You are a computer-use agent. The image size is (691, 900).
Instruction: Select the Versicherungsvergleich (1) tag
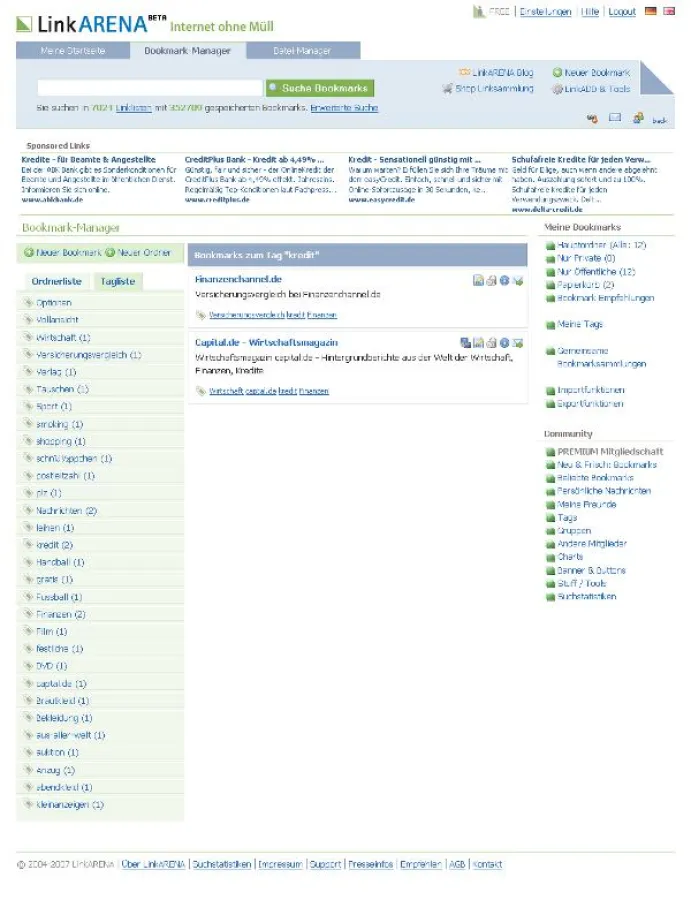pyautogui.click(x=88, y=355)
